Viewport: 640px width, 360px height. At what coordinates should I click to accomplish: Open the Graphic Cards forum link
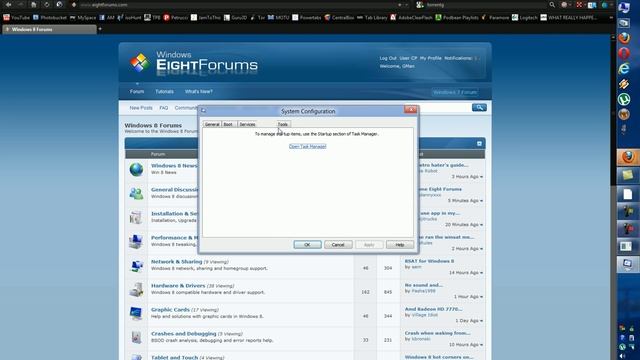(170, 310)
